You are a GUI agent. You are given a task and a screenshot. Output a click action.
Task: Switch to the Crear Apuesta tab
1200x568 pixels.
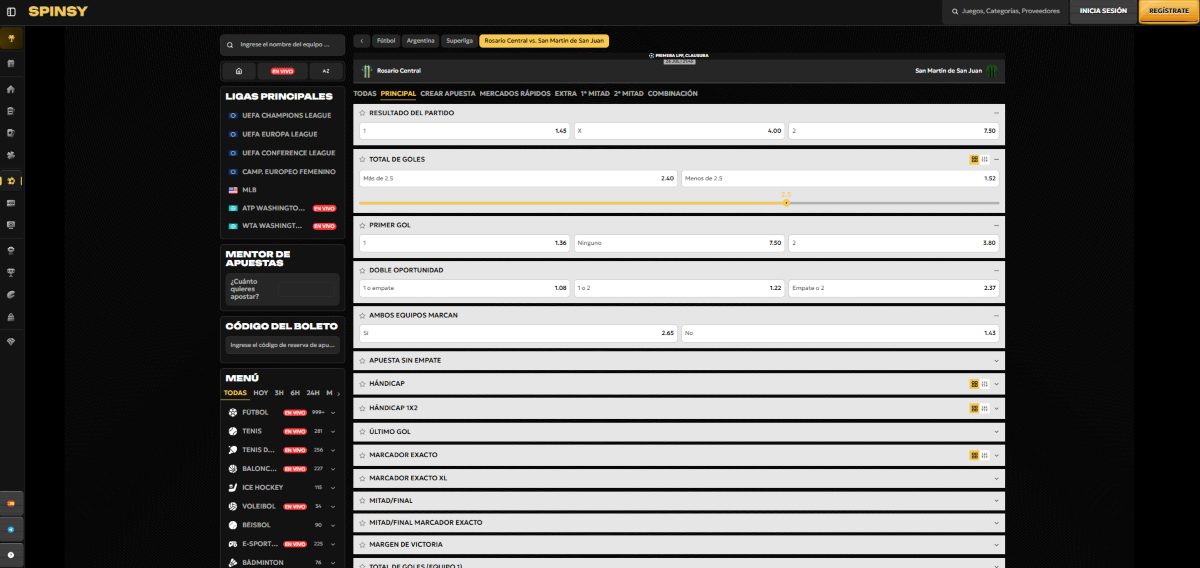tap(447, 93)
